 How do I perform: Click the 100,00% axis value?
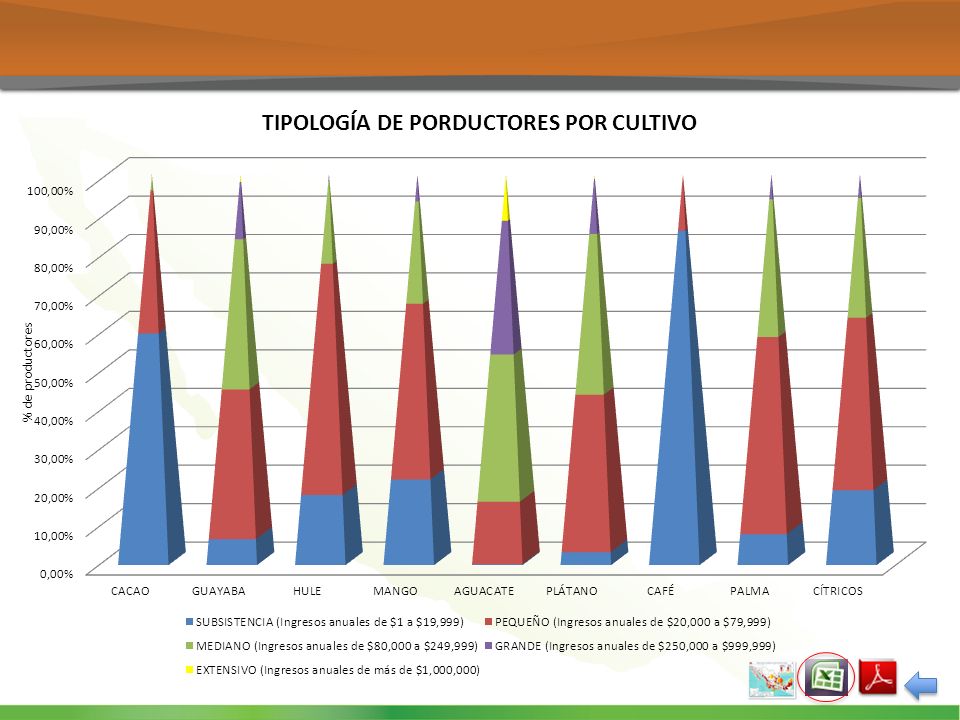coord(50,190)
